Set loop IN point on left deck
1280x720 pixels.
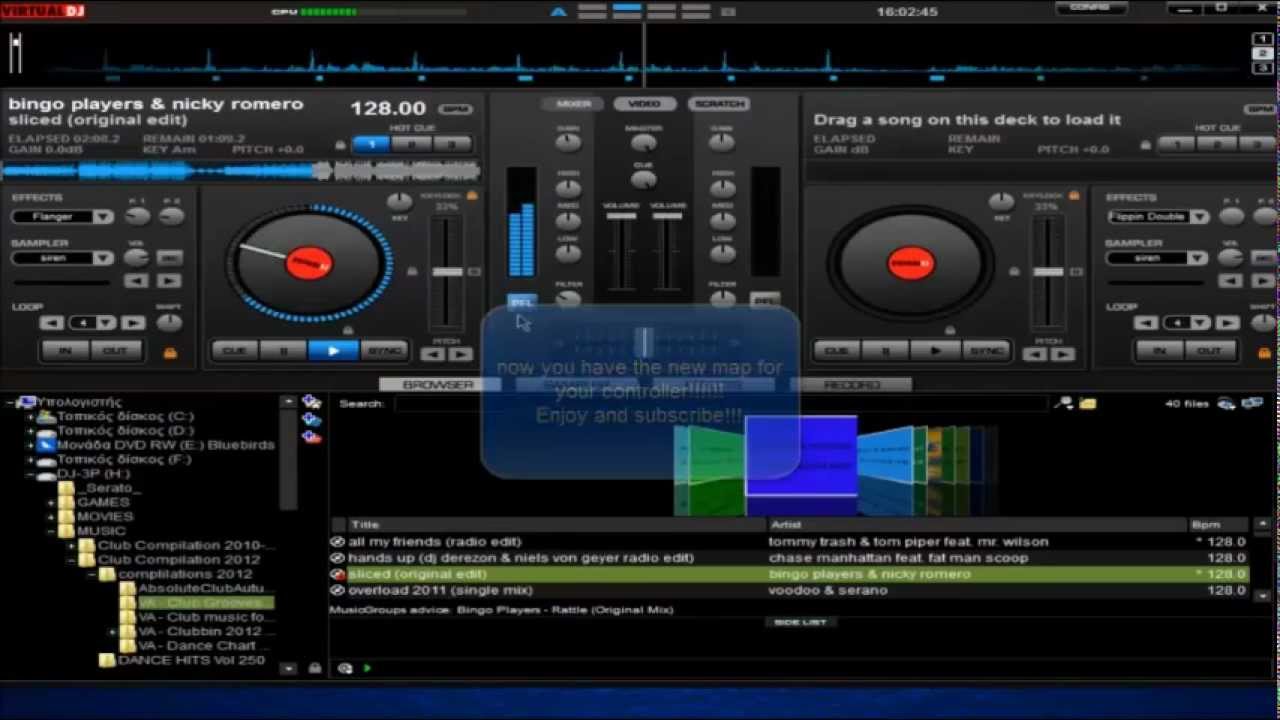click(65, 351)
